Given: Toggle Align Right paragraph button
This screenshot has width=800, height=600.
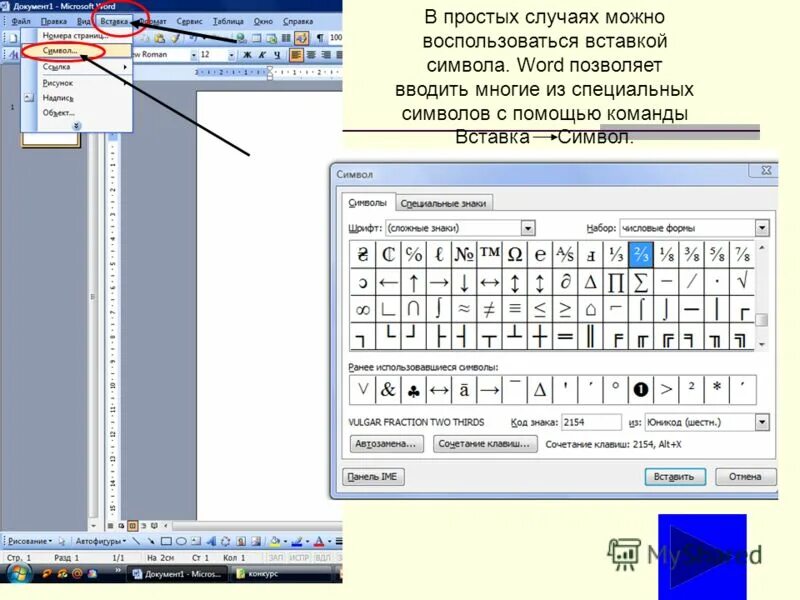Looking at the screenshot, I should tap(326, 55).
